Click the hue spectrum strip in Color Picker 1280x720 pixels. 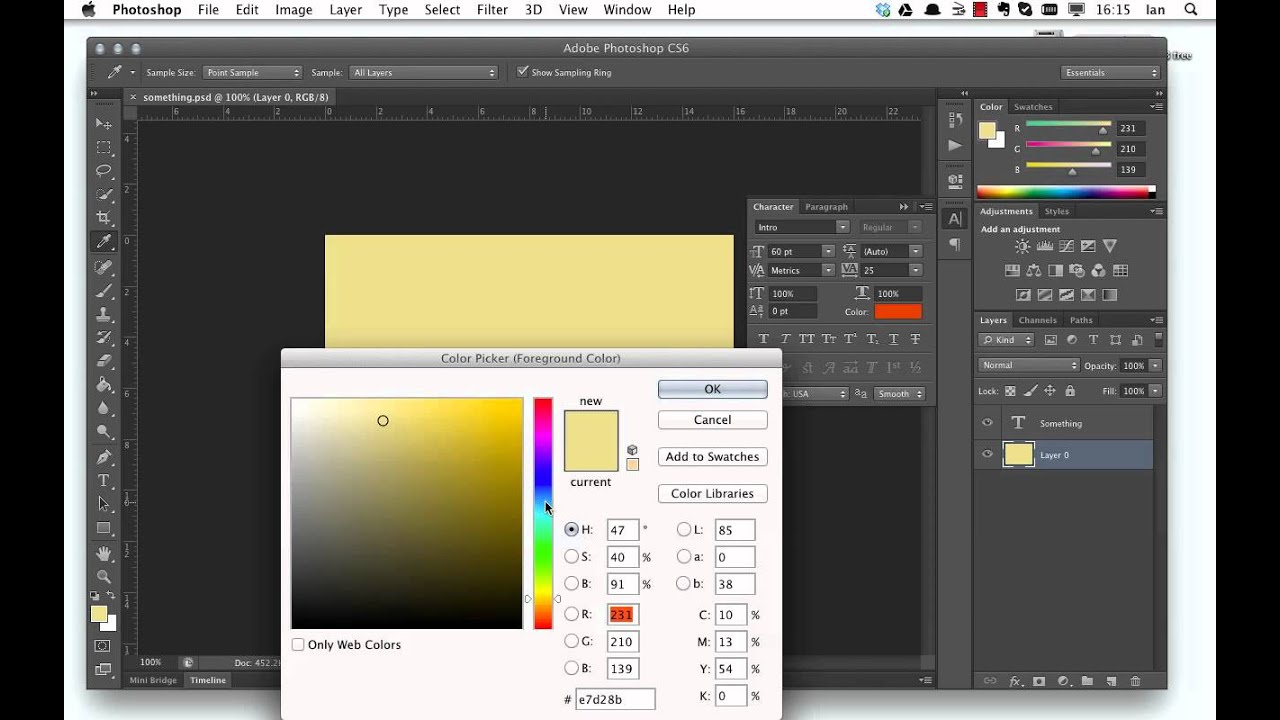click(x=543, y=513)
